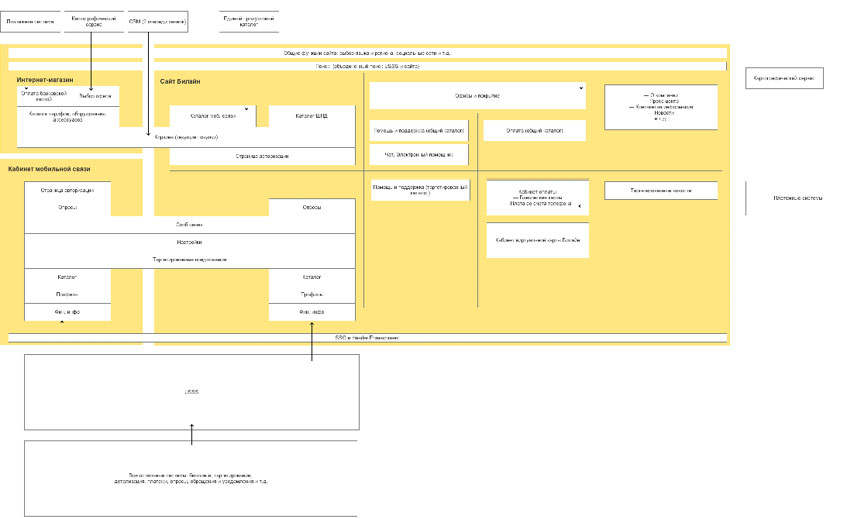Viewport: 854px width, 518px height.
Task: Select the Чат, Электронный помощник block
Action: pos(419,155)
